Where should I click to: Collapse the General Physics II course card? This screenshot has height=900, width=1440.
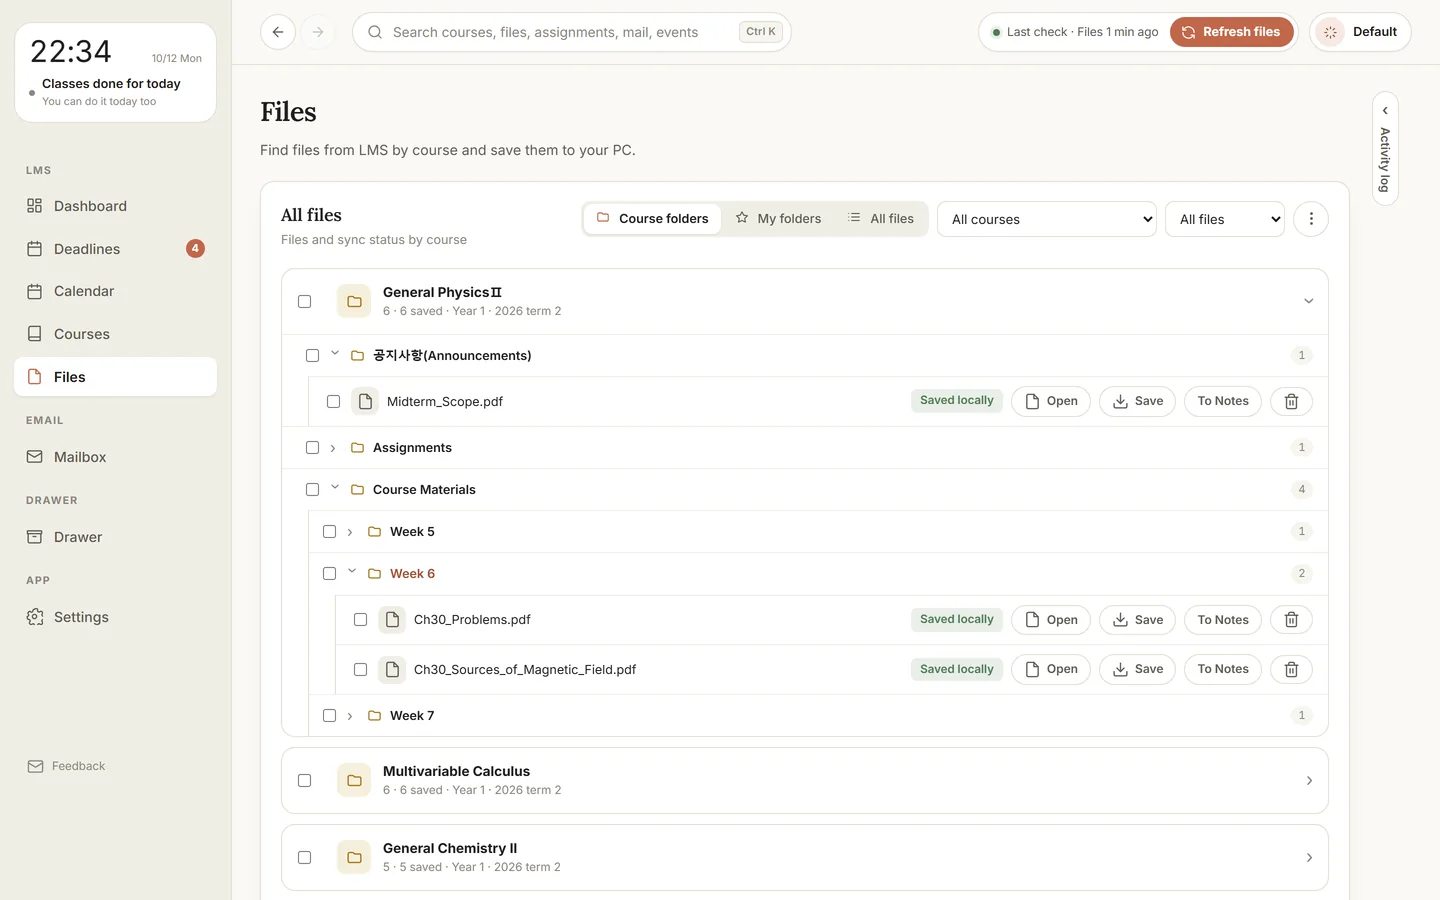[1308, 301]
